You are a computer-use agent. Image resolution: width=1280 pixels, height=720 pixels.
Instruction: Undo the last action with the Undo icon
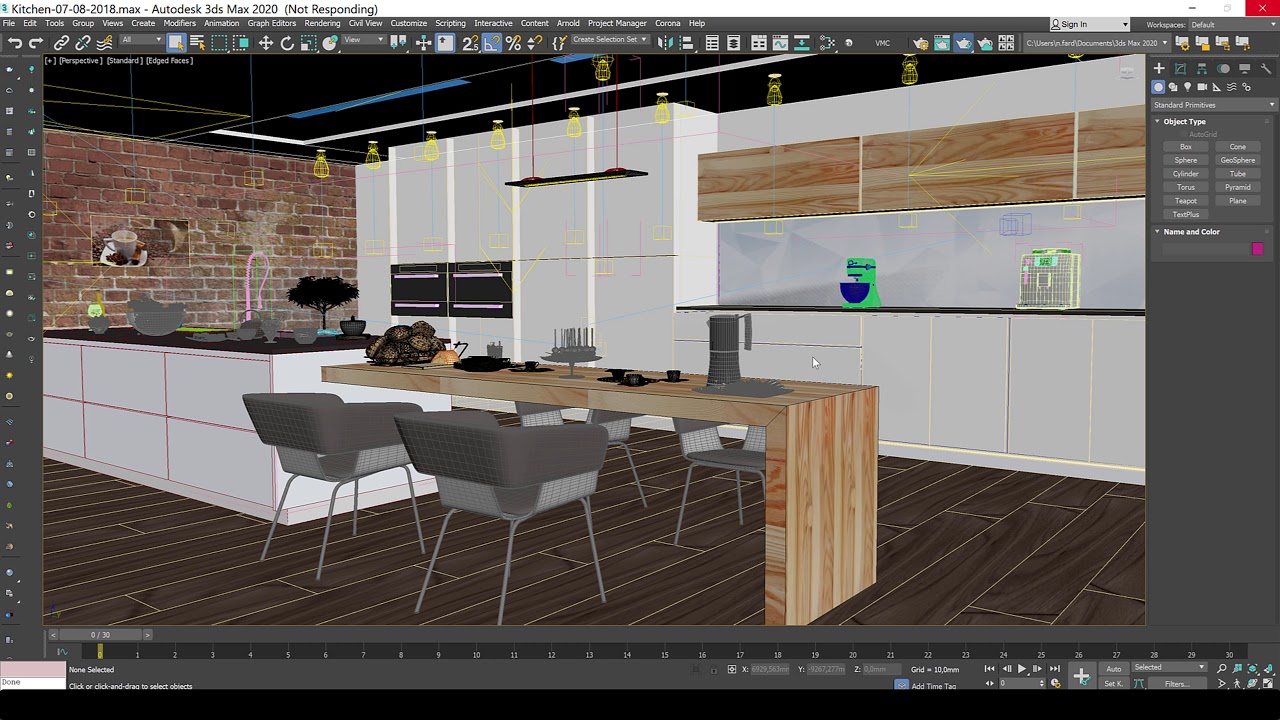click(x=15, y=42)
